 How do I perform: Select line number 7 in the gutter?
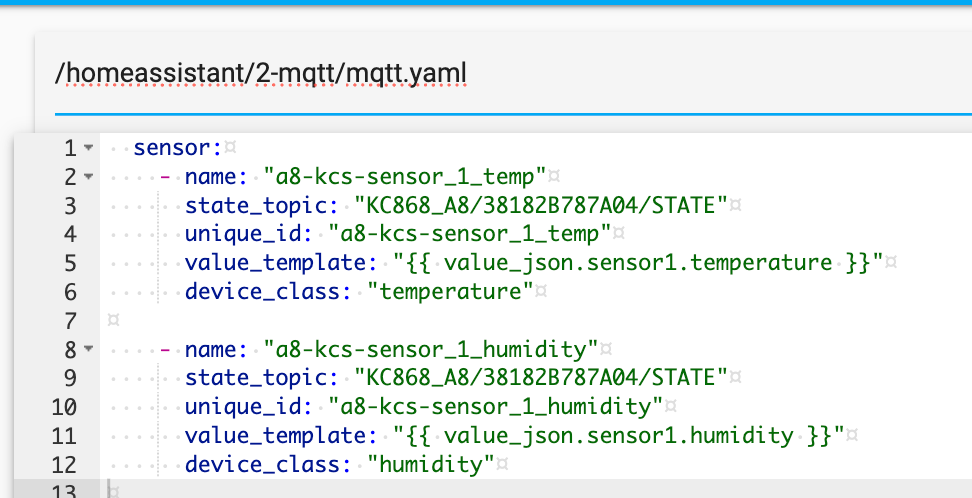point(70,321)
